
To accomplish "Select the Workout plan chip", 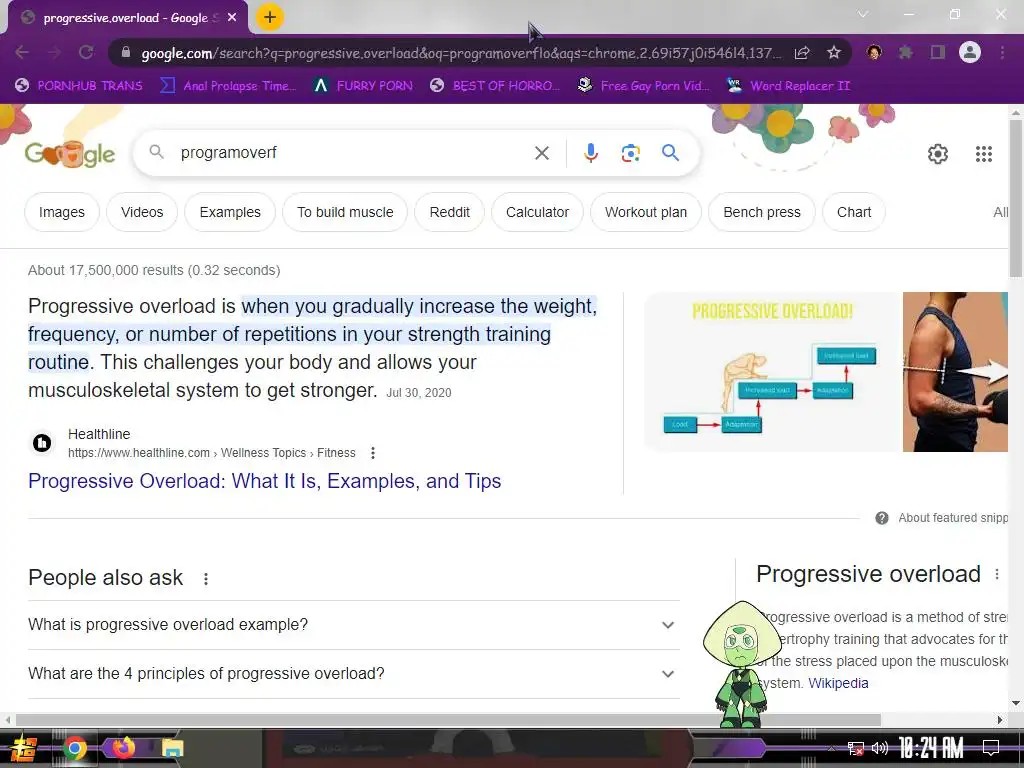I will (x=645, y=212).
